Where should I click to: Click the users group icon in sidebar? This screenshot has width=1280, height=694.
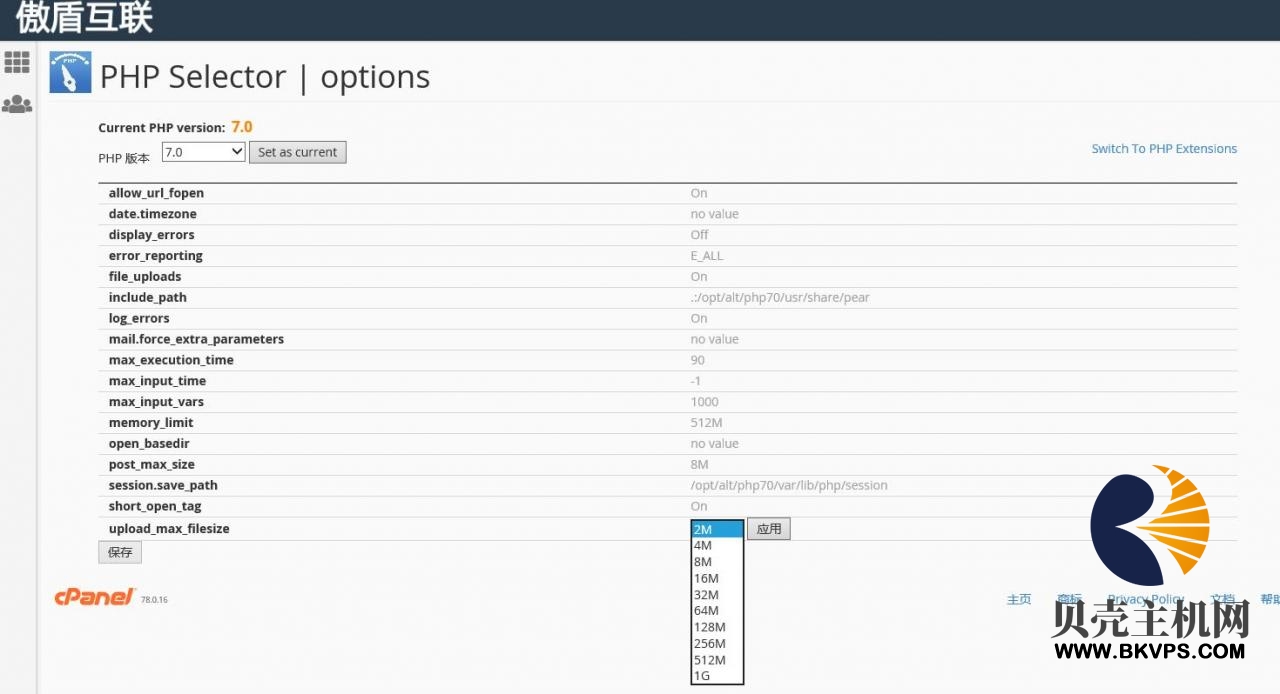coord(17,104)
